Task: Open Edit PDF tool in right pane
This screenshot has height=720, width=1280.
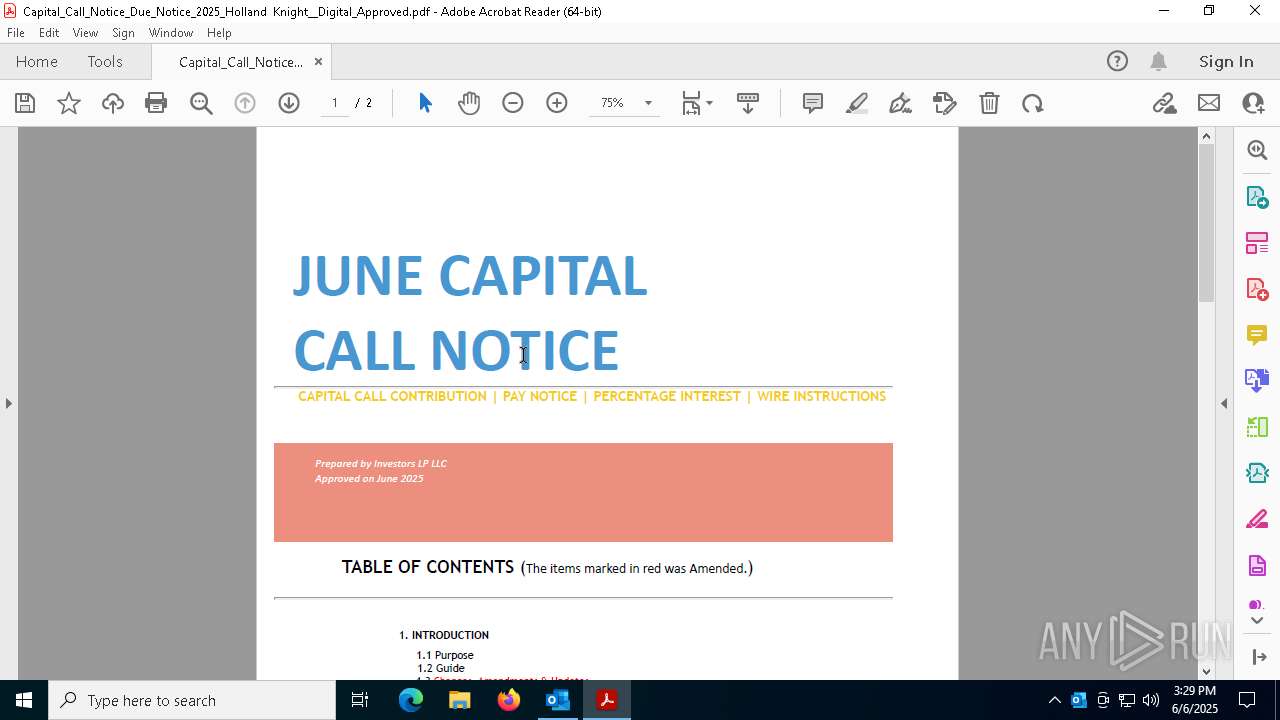Action: 1257,243
